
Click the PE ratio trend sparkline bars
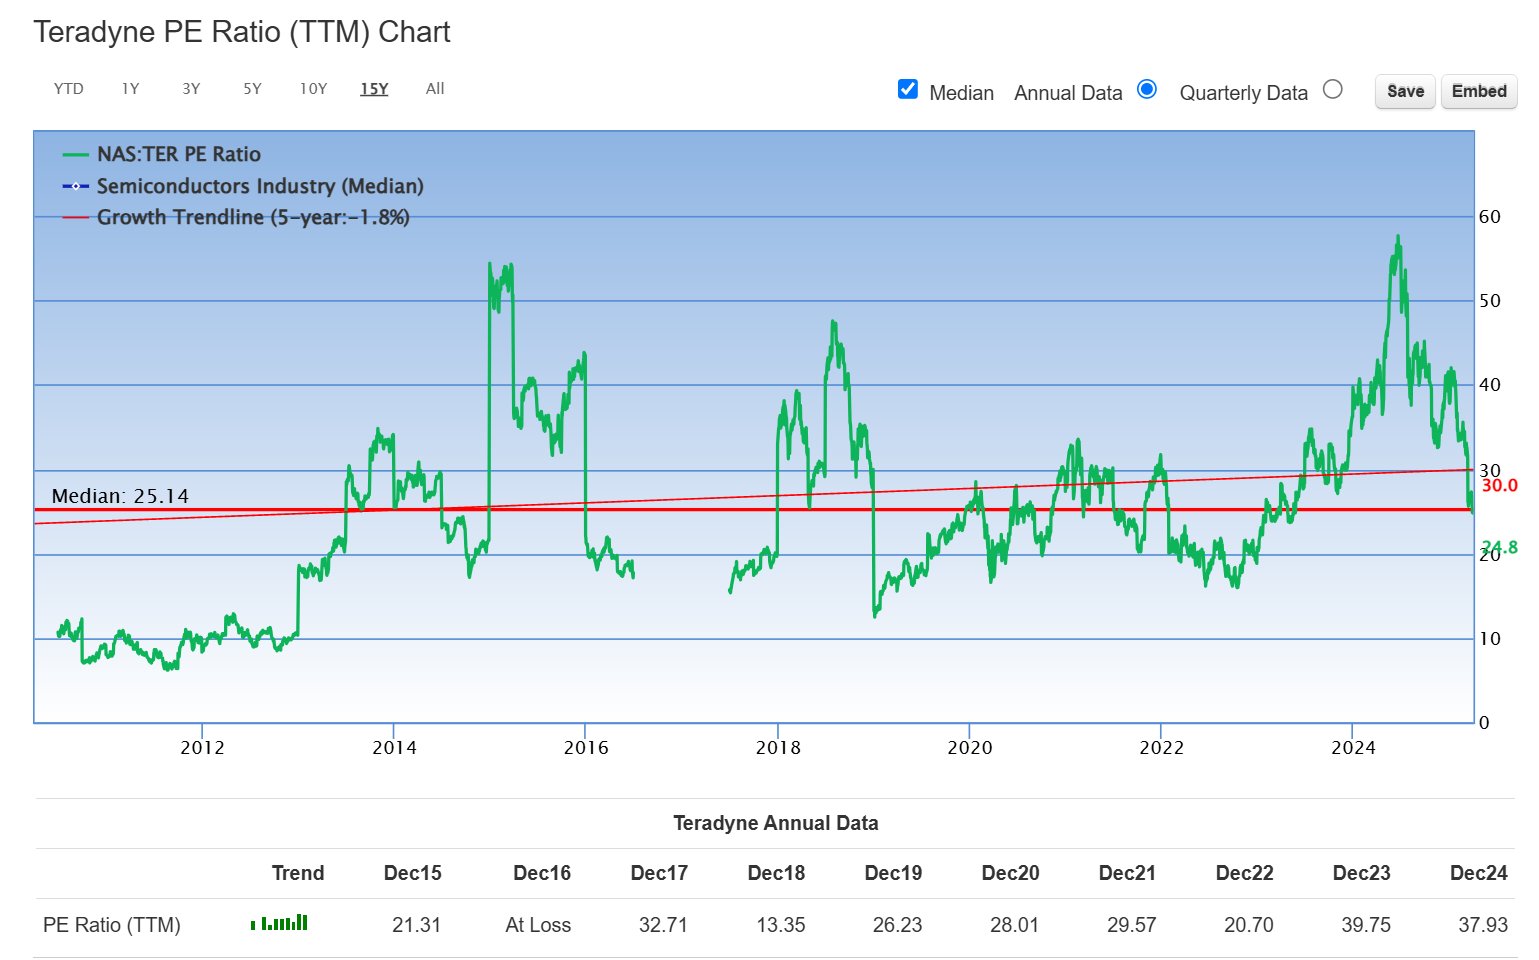(x=279, y=923)
